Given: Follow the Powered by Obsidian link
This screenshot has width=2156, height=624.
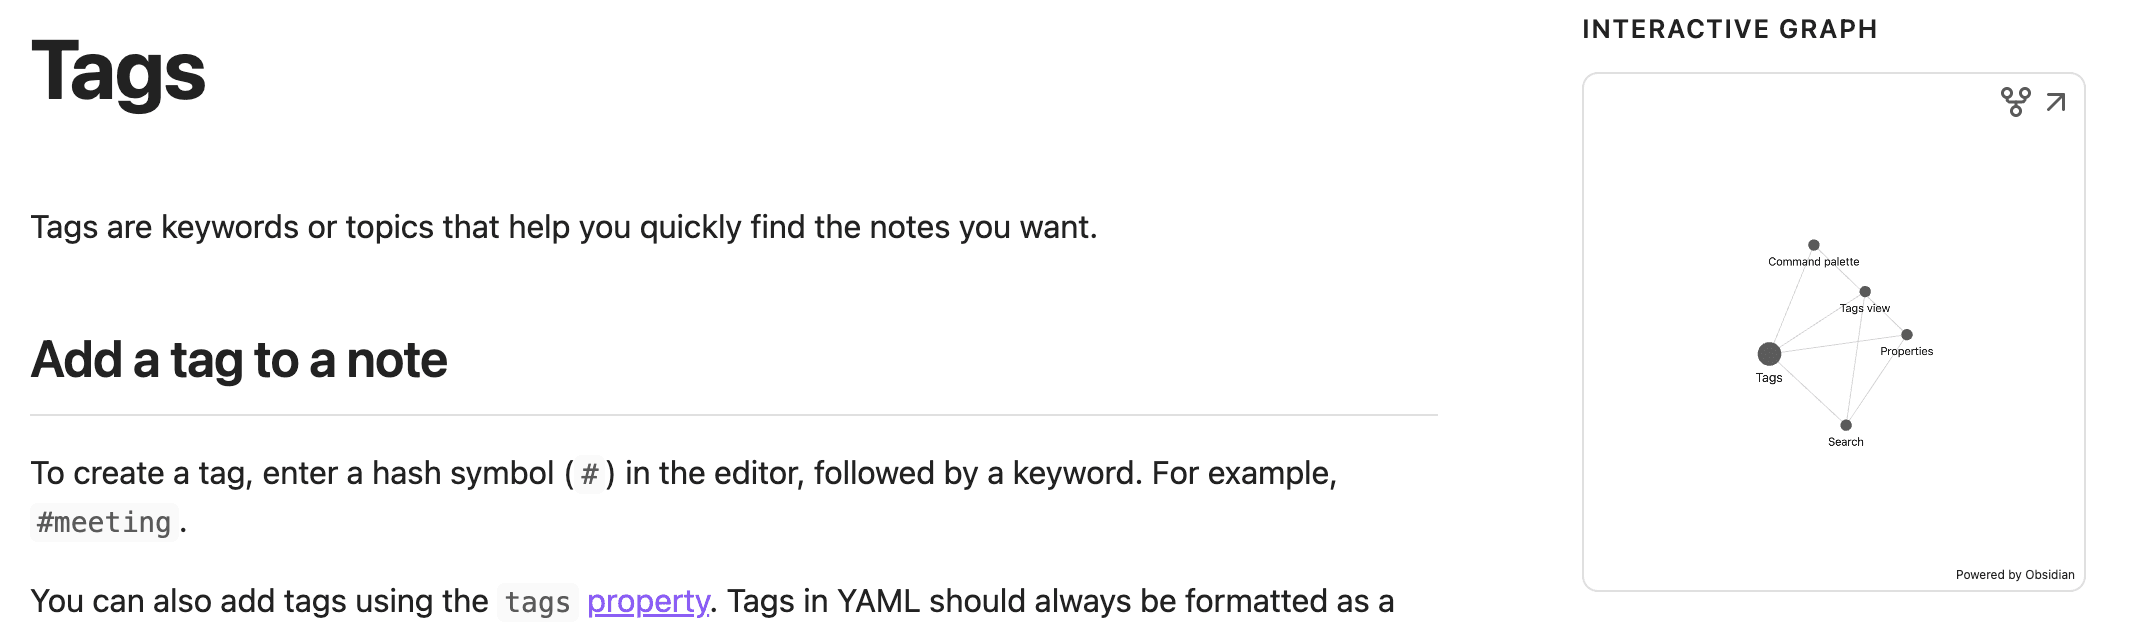Looking at the screenshot, I should coord(2015,575).
